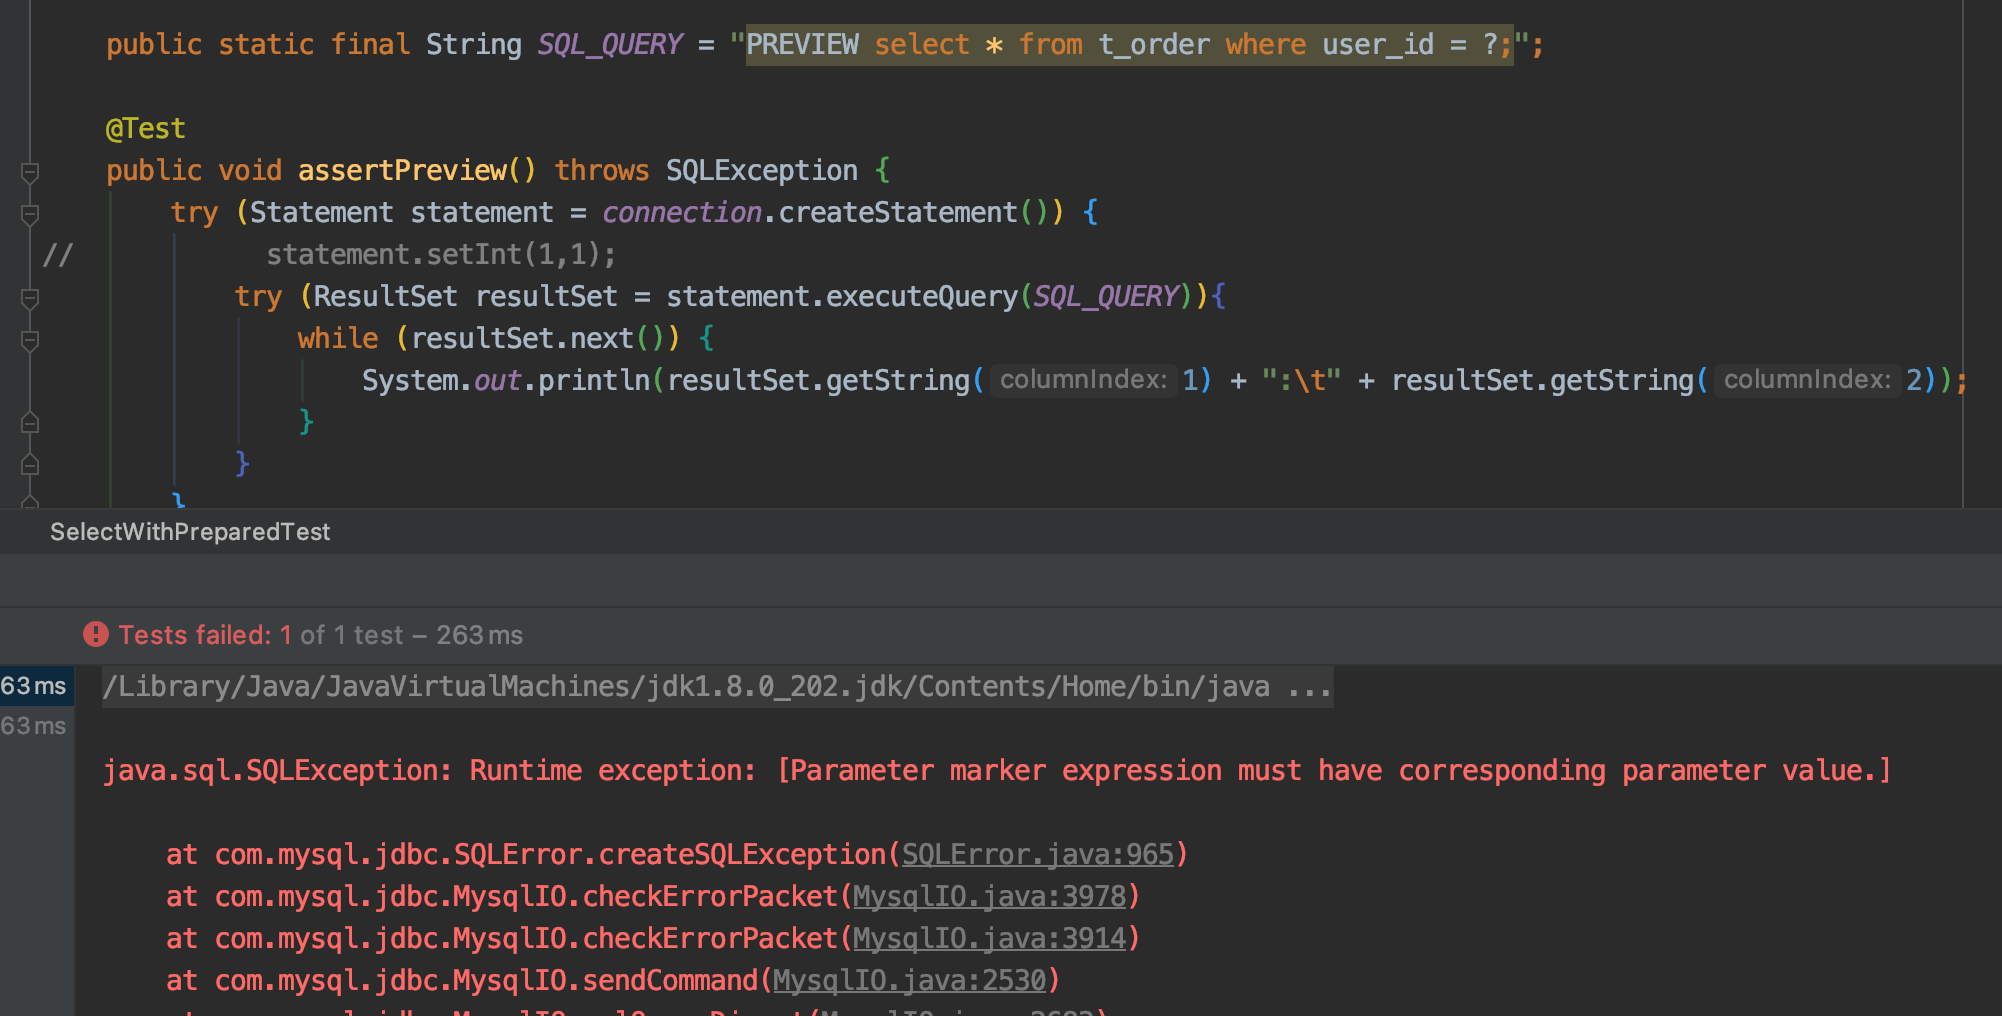Click the SelectWithPreparedTest breadcrumb
Screen dimensions: 2002x1016
click(190, 532)
